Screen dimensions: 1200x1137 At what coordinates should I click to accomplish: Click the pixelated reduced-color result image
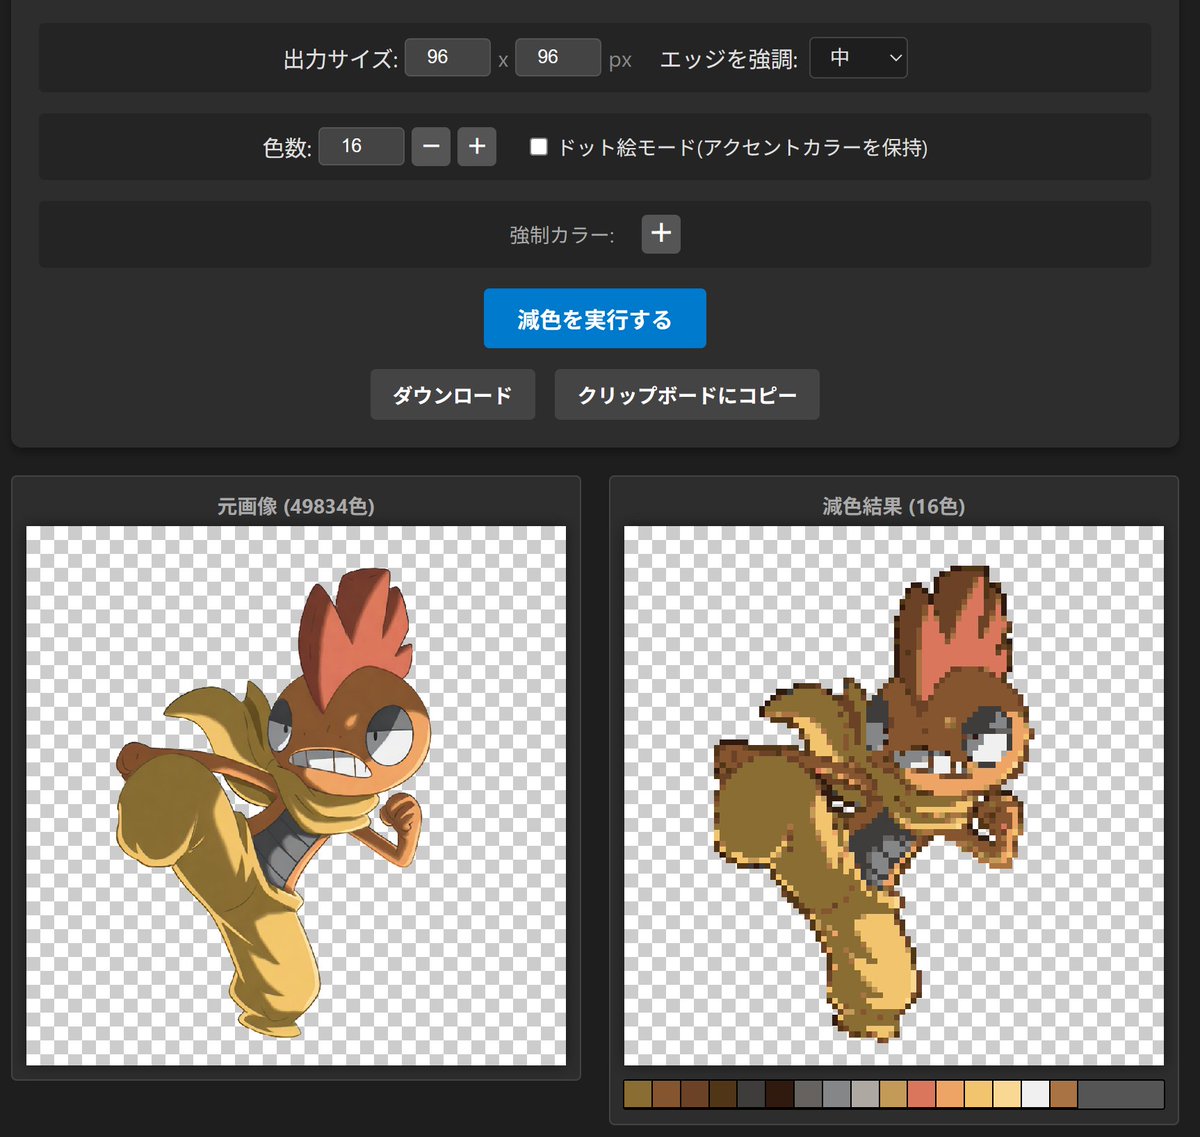[894, 796]
